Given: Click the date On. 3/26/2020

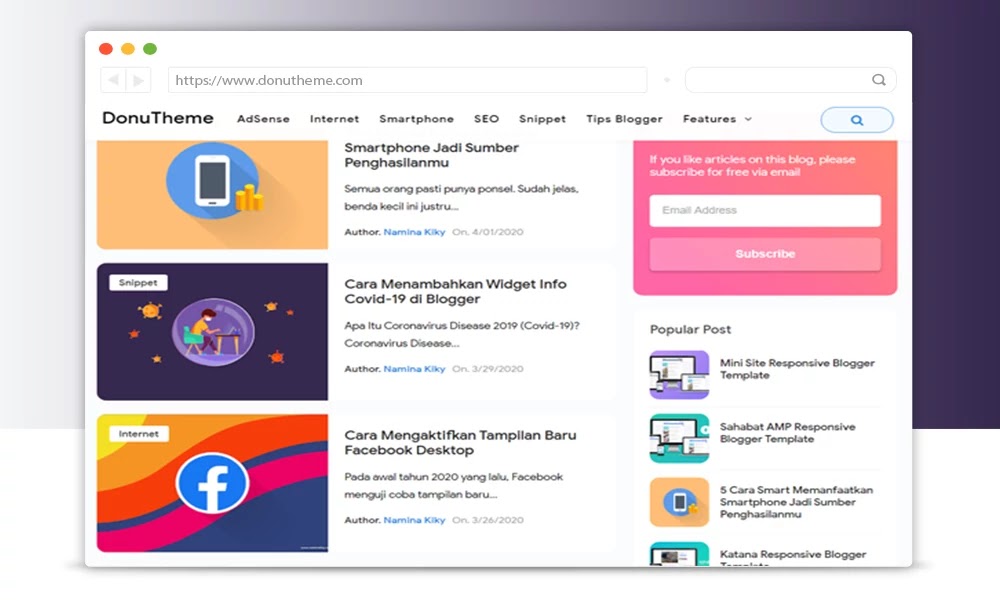Looking at the screenshot, I should tap(488, 520).
